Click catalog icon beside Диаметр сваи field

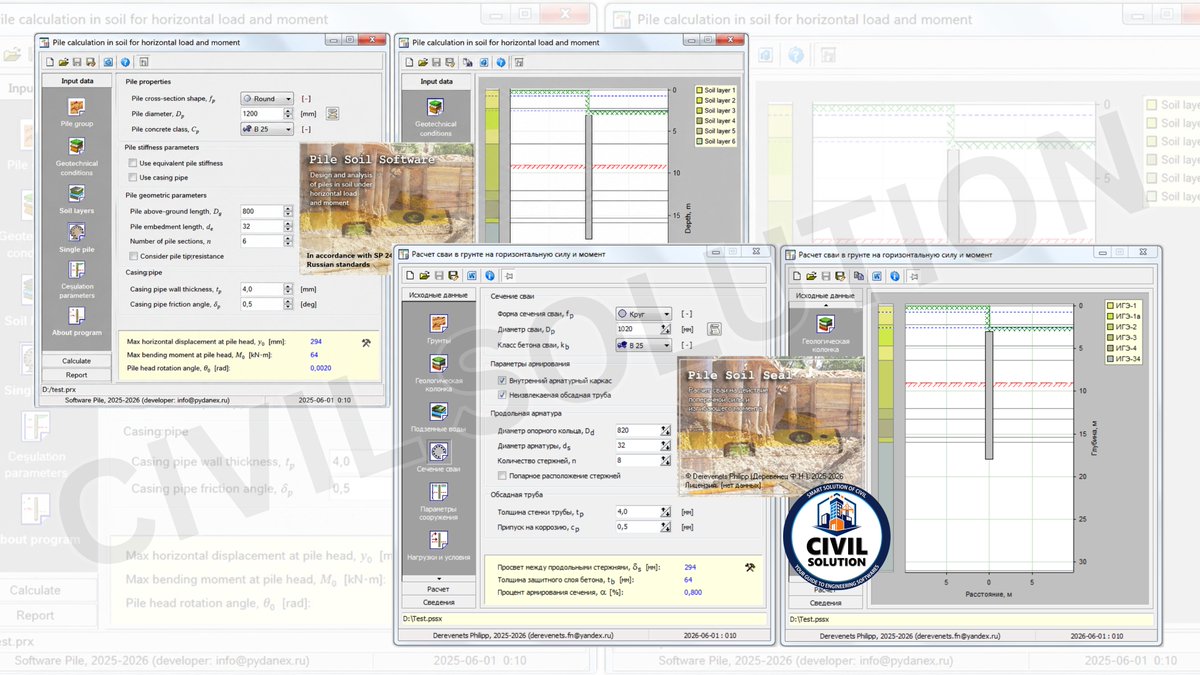click(714, 328)
